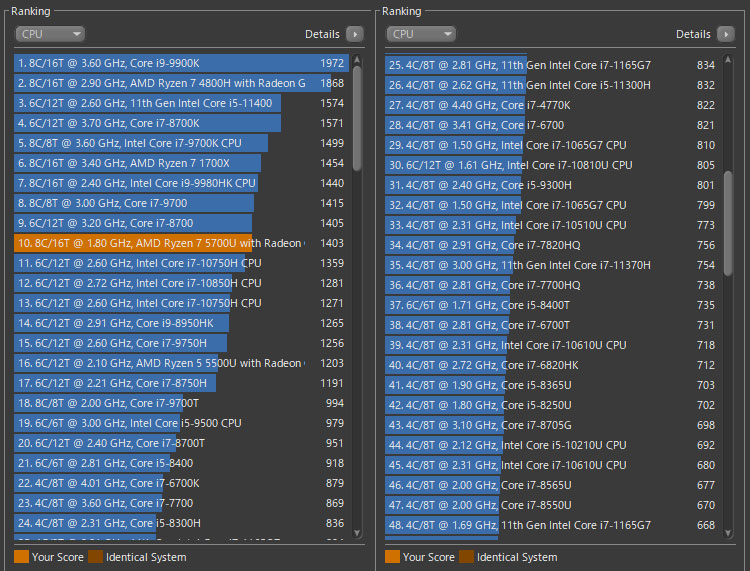This screenshot has height=571, width=750.
Task: Click scroll up arrow in left ranking list
Action: tap(357, 60)
